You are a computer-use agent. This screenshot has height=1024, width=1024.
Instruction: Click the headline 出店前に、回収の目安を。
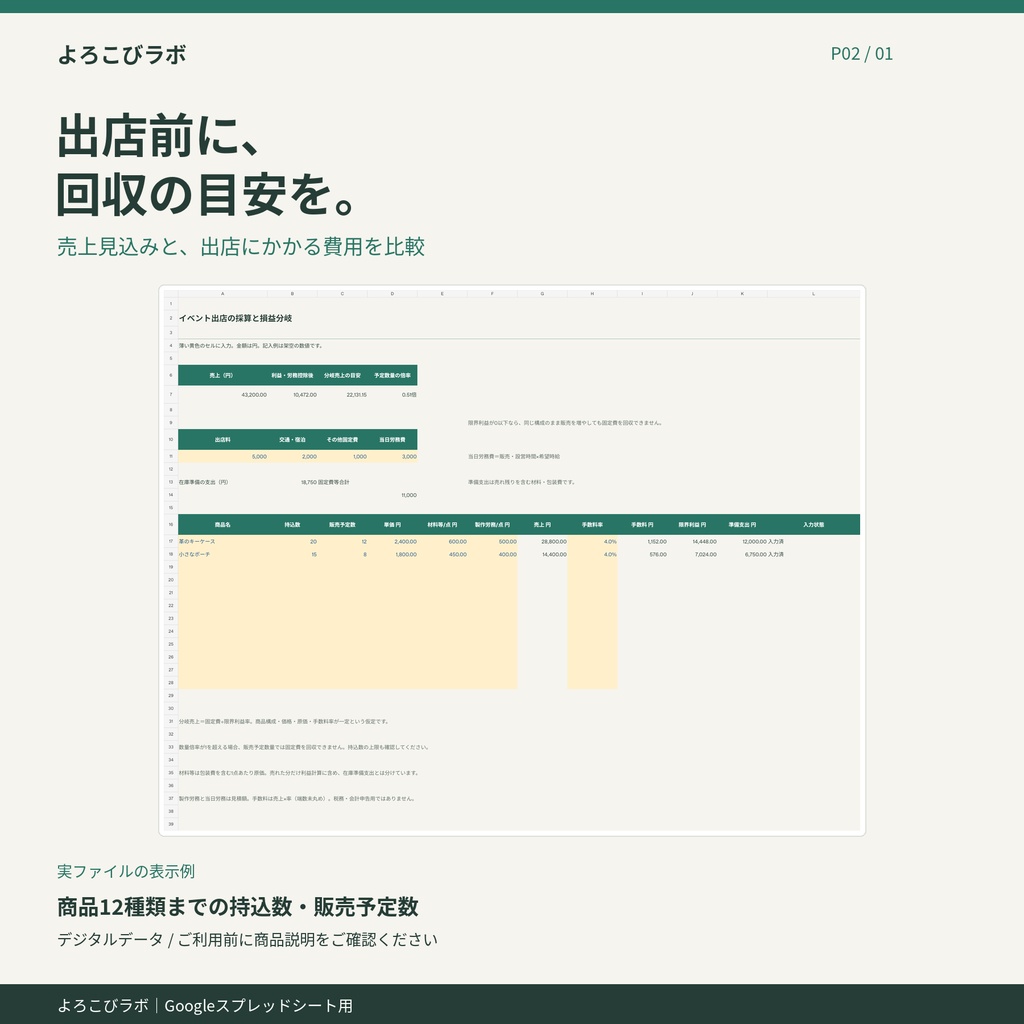(x=206, y=165)
